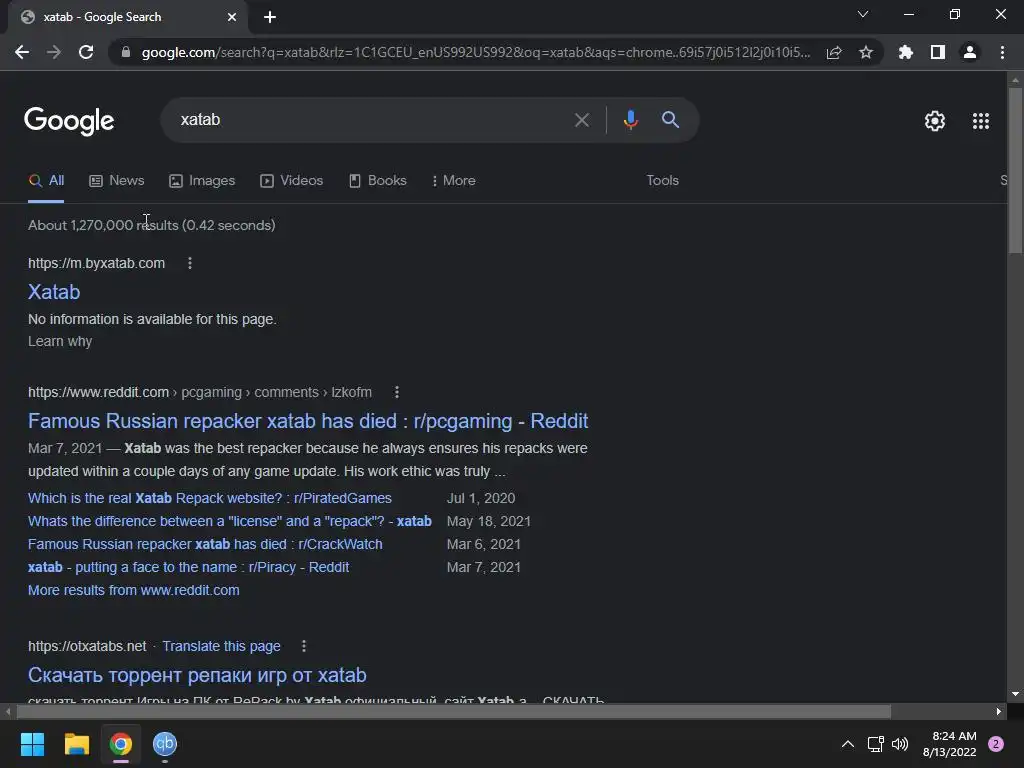This screenshot has width=1024, height=768.
Task: Click the Chrome taskbar icon
Action: pyautogui.click(x=120, y=744)
